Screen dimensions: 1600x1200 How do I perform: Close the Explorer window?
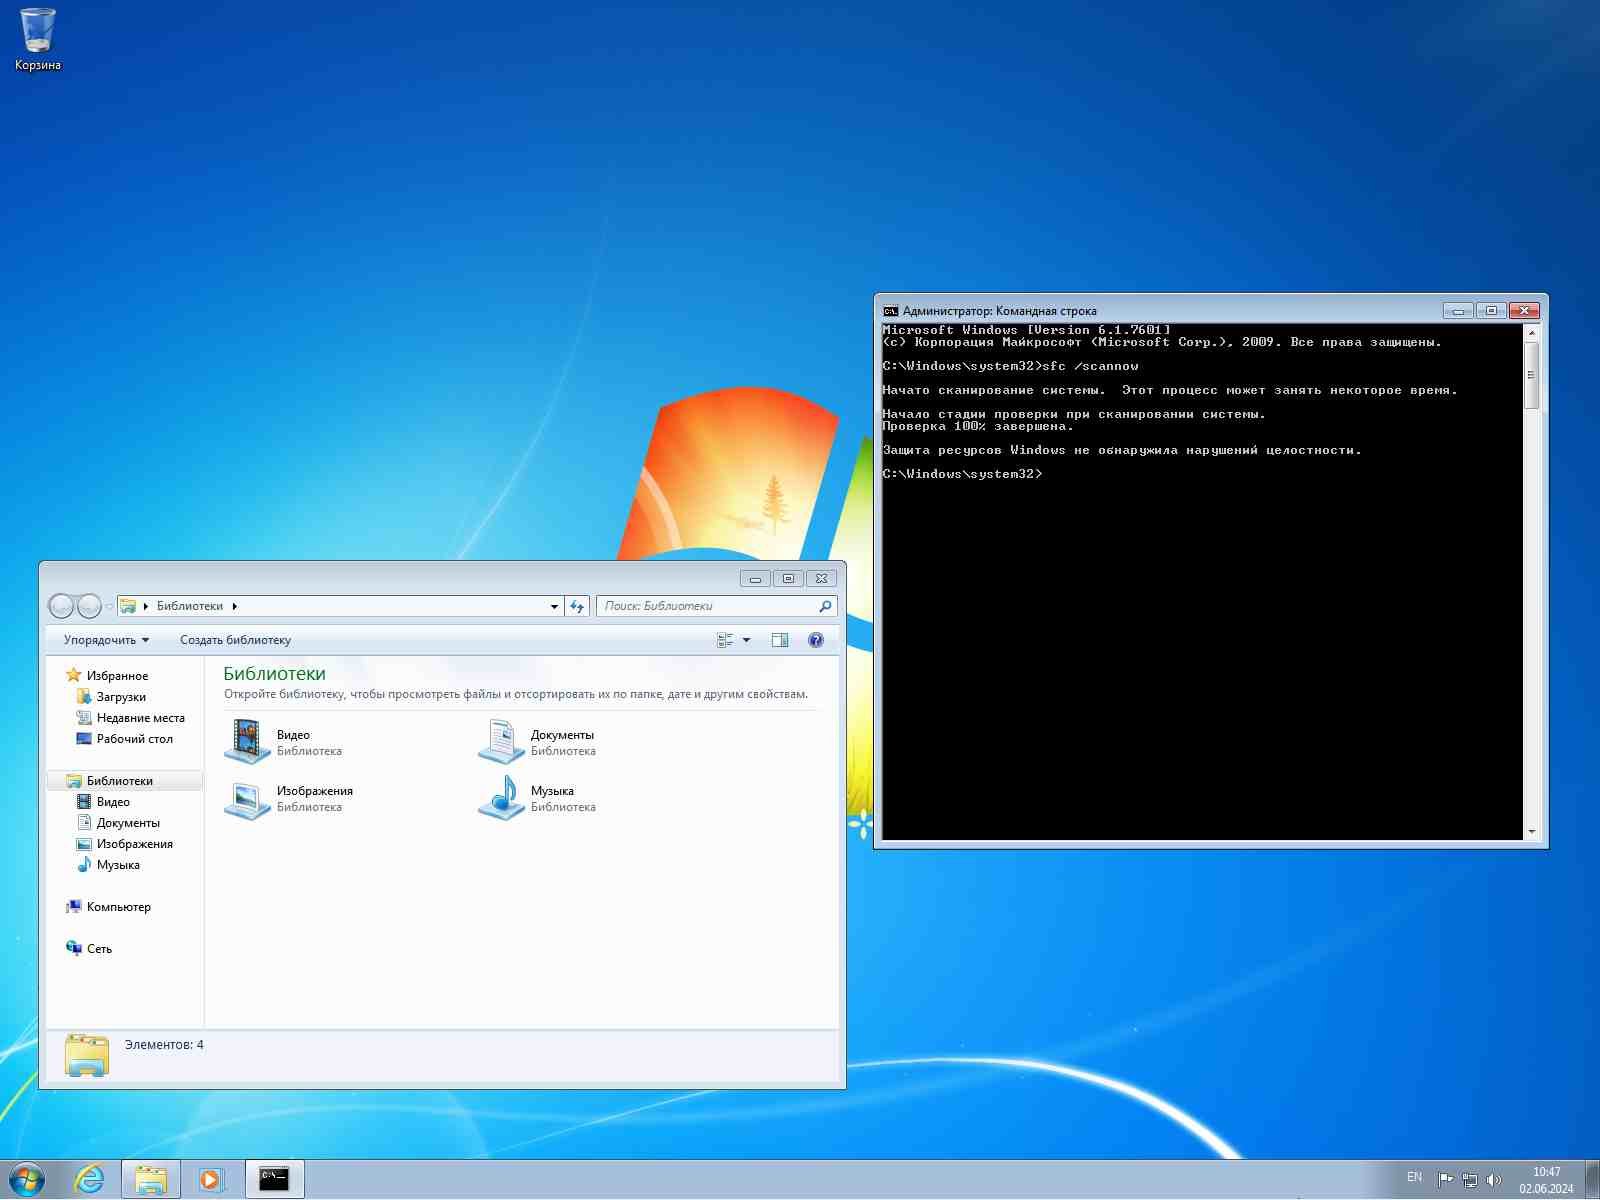821,578
